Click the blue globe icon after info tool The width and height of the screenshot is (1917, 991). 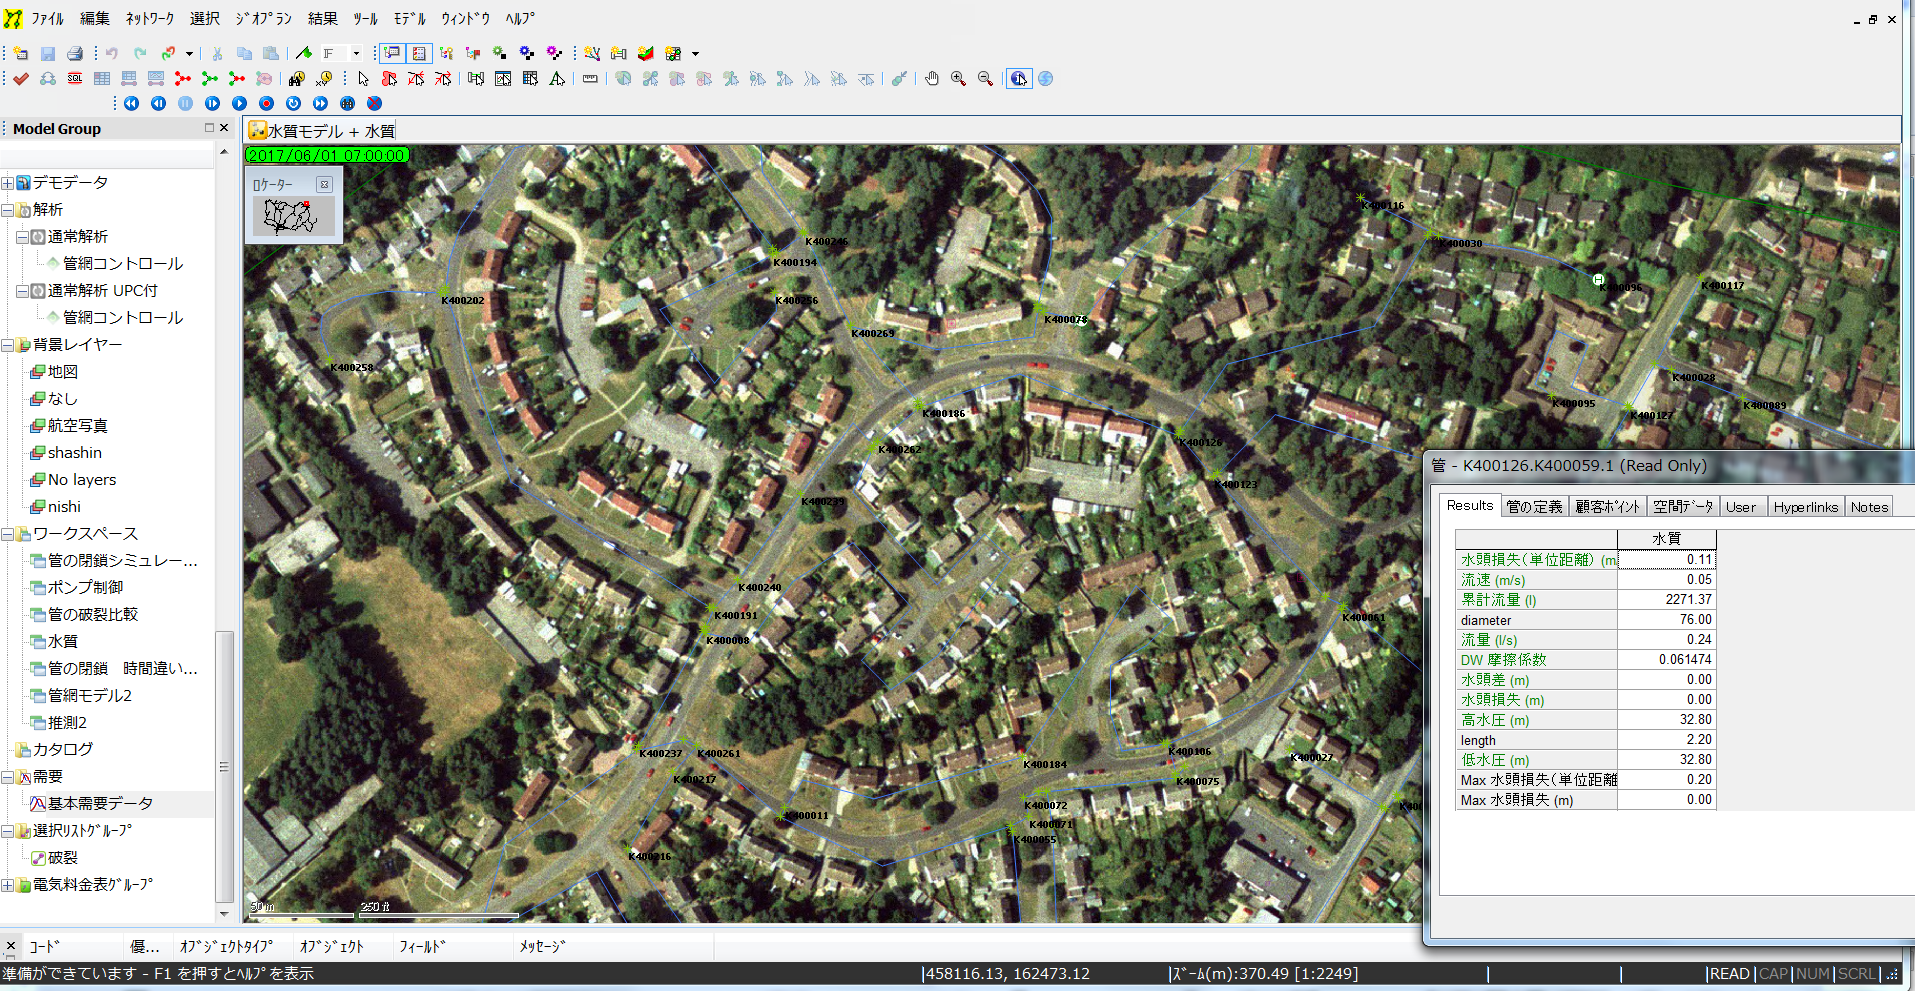[1045, 78]
